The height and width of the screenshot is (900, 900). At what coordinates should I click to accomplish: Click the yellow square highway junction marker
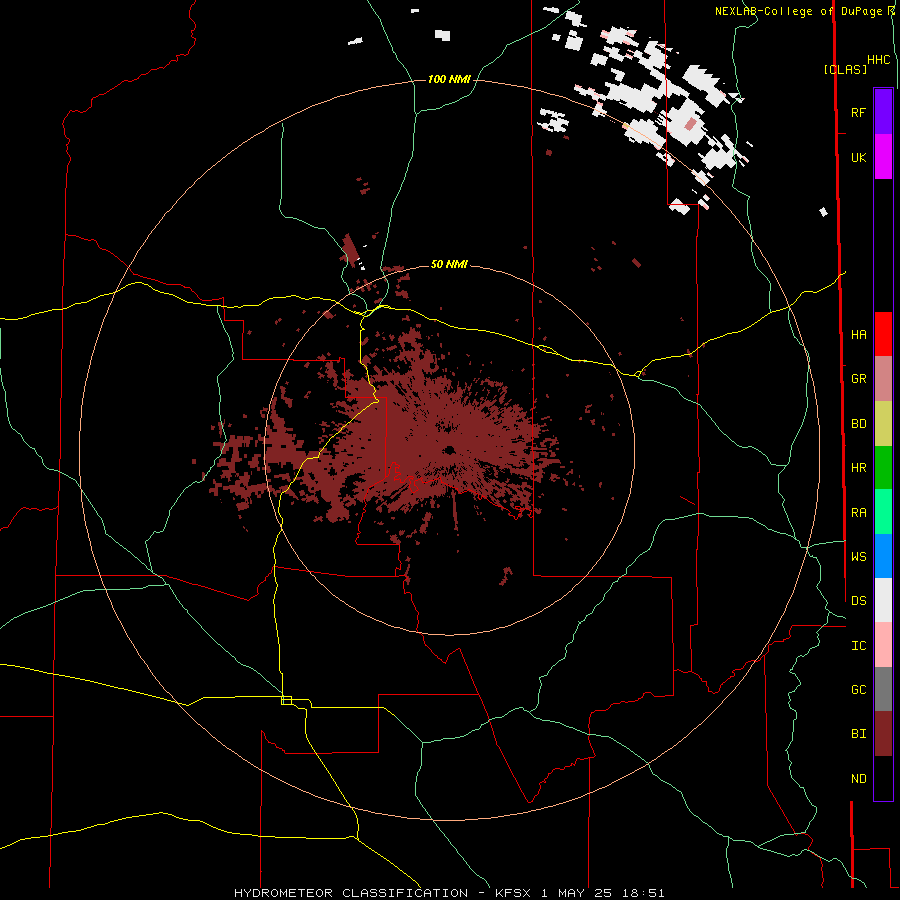[286, 700]
